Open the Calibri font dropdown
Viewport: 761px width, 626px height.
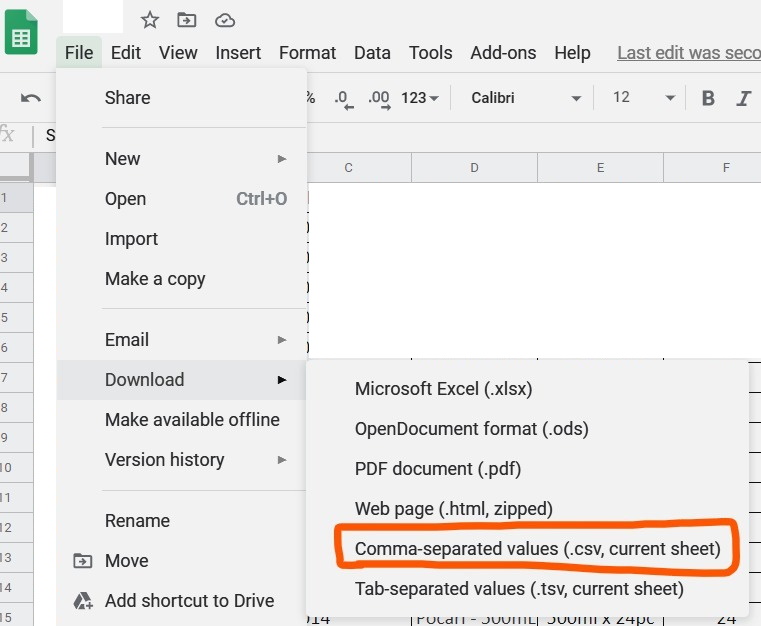[x=526, y=98]
